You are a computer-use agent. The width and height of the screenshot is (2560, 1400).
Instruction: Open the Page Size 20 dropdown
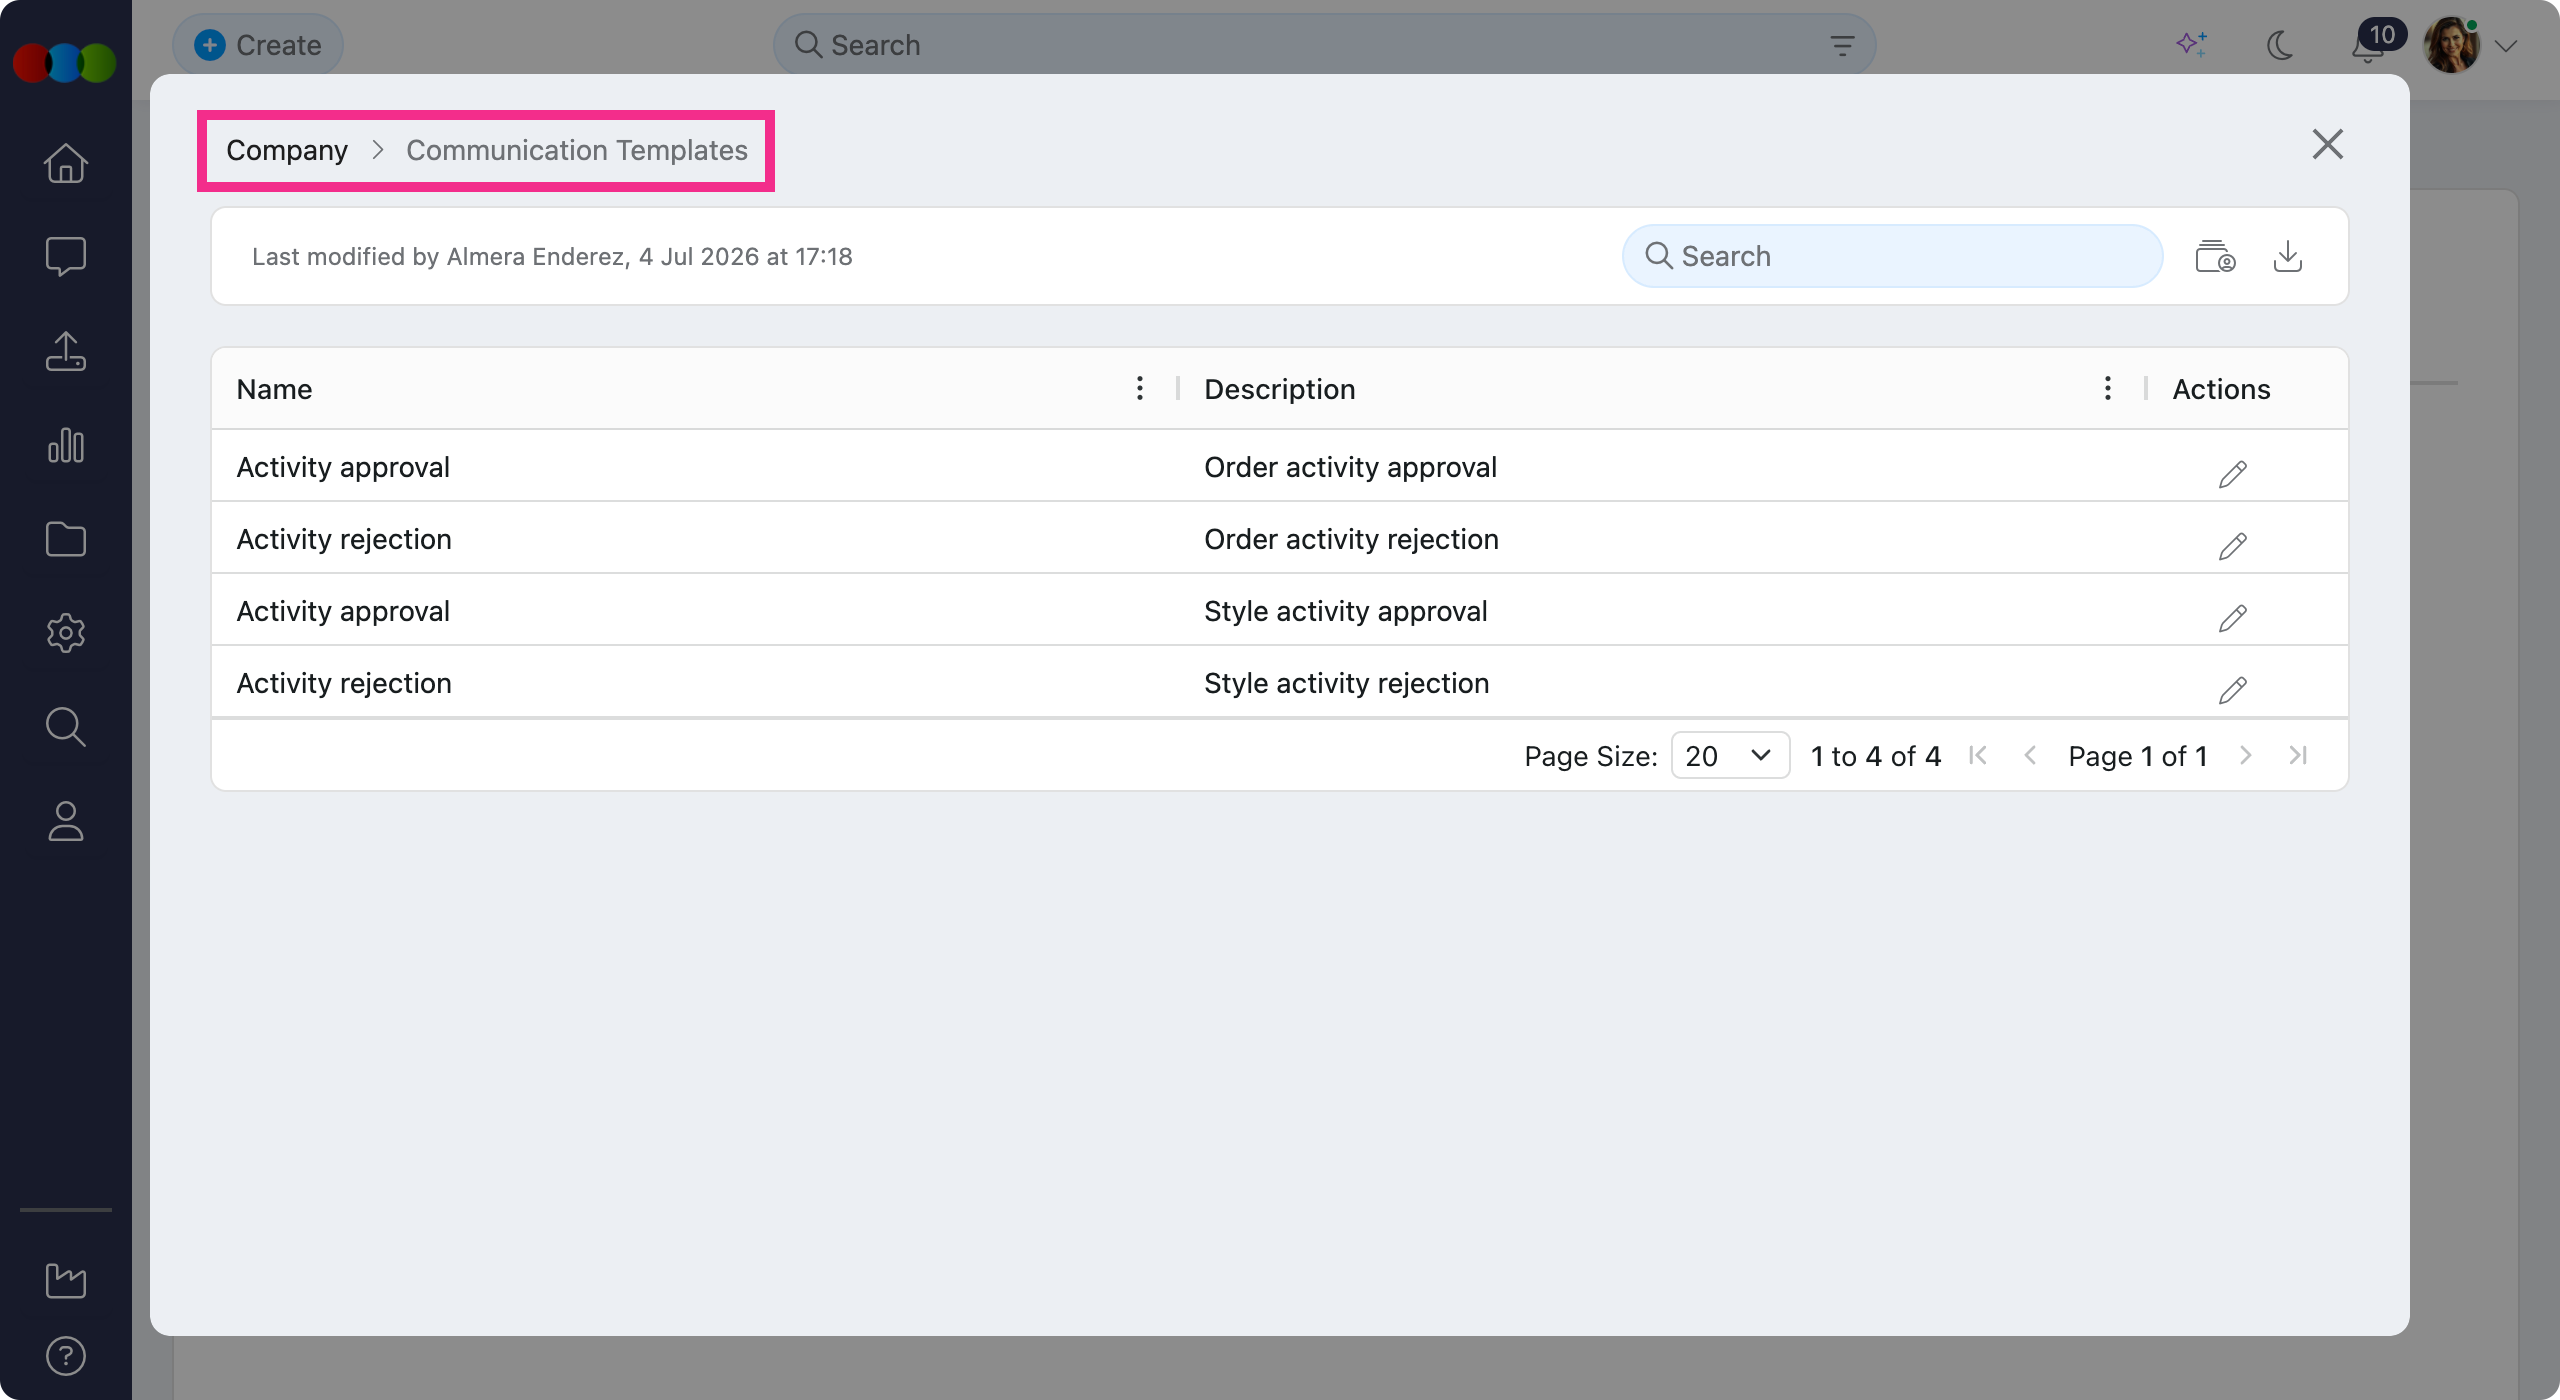[1730, 755]
